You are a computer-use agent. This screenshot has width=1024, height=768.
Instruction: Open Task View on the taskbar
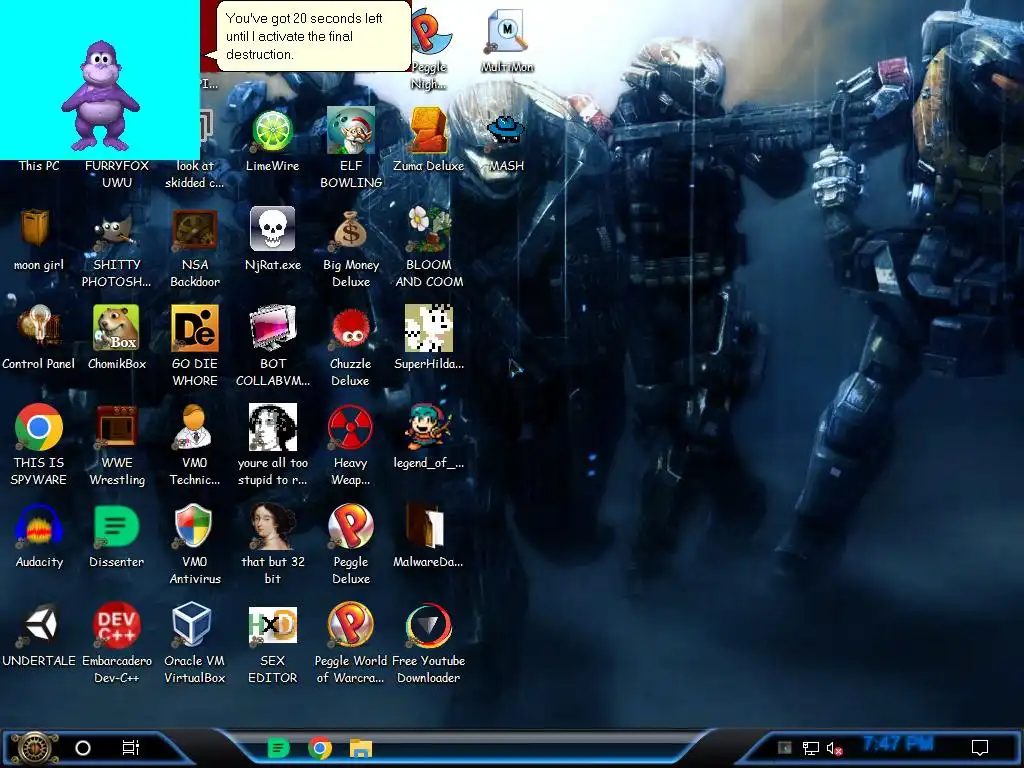[131, 748]
